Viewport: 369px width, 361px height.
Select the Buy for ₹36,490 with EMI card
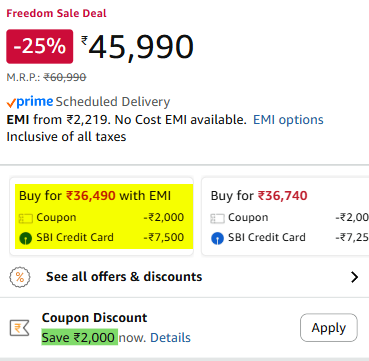(101, 216)
